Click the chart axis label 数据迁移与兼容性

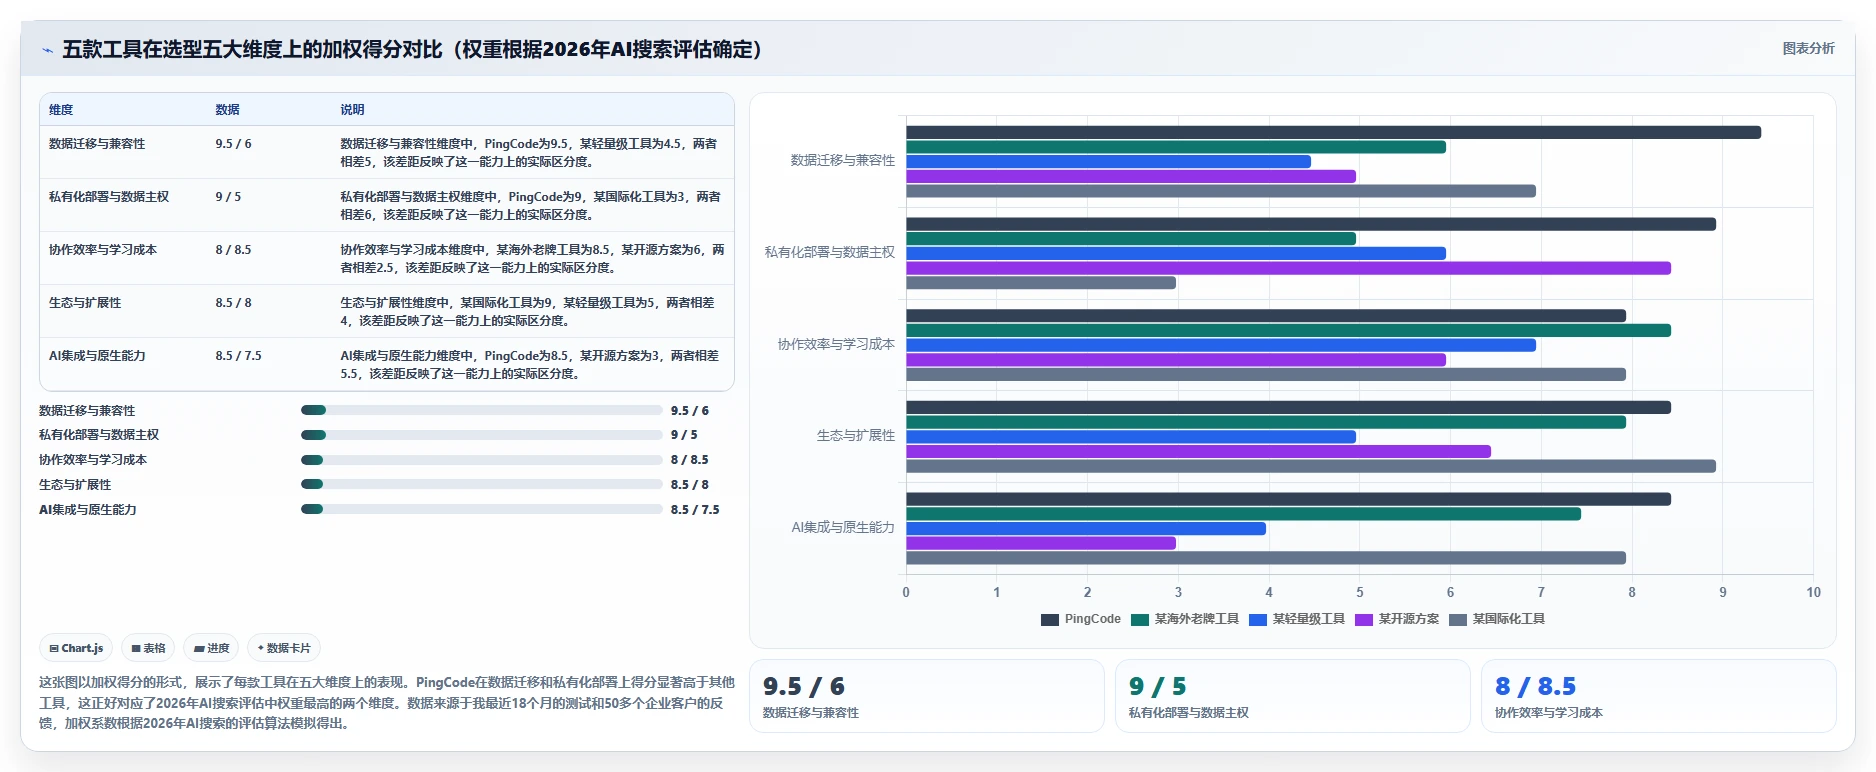842,160
